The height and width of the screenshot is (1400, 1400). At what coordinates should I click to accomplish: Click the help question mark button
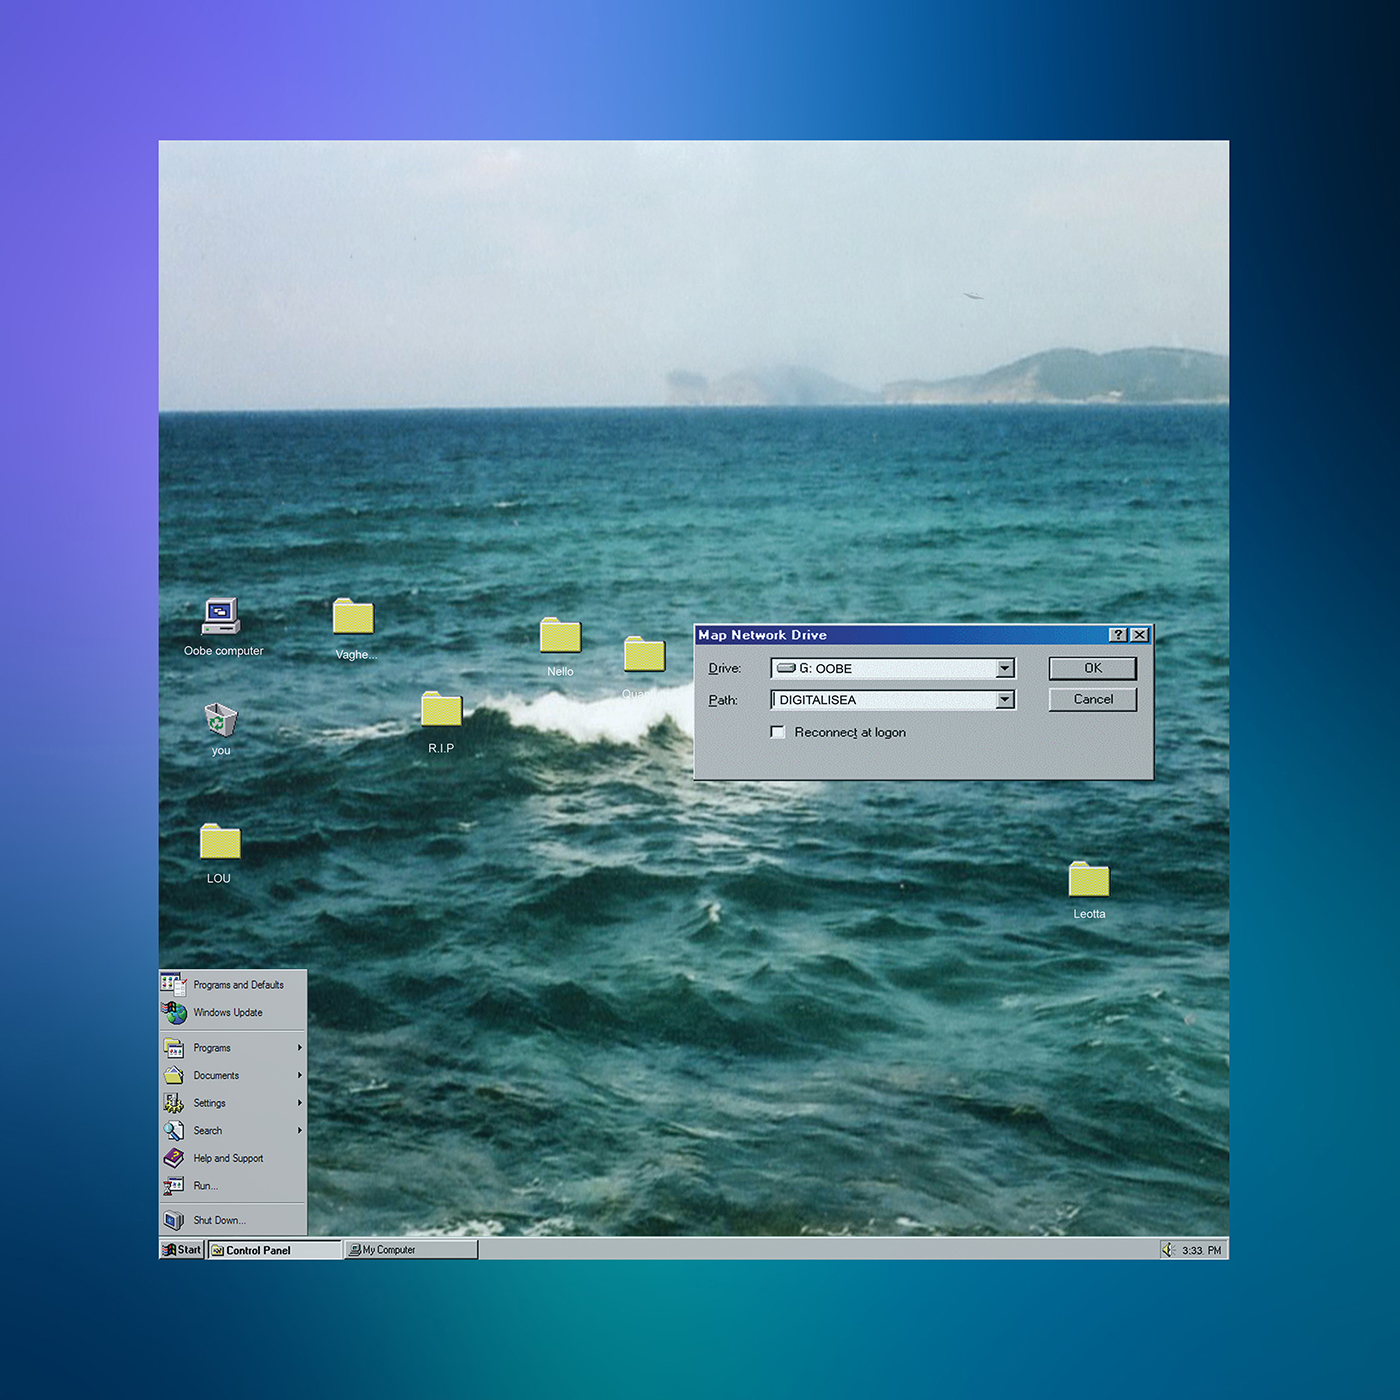tap(1119, 635)
